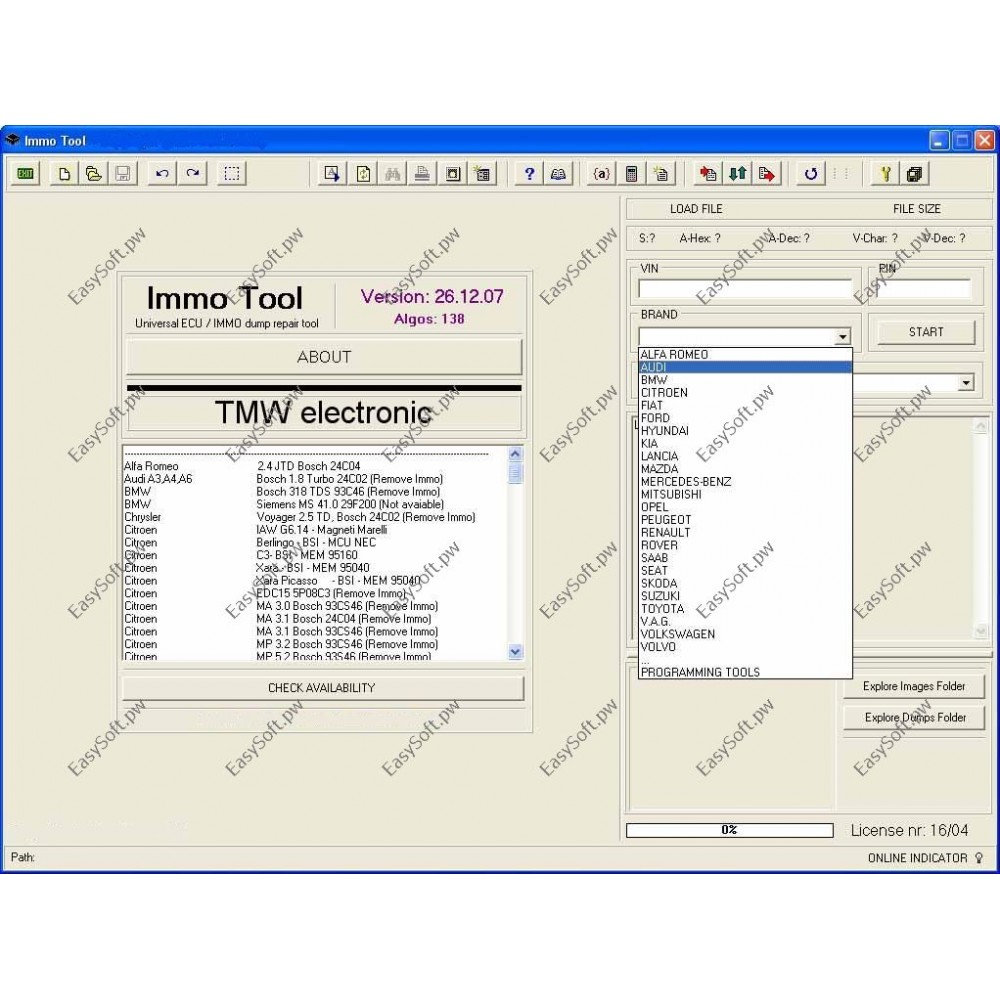Click the printer icon in toolbar
The image size is (1000, 1000).
(422, 173)
